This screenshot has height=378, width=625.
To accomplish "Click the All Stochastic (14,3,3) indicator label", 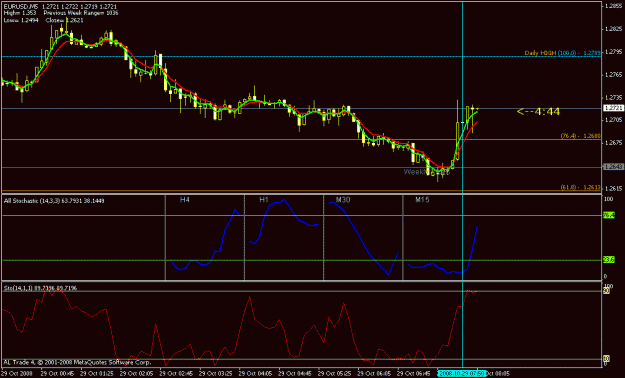I will coord(54,201).
